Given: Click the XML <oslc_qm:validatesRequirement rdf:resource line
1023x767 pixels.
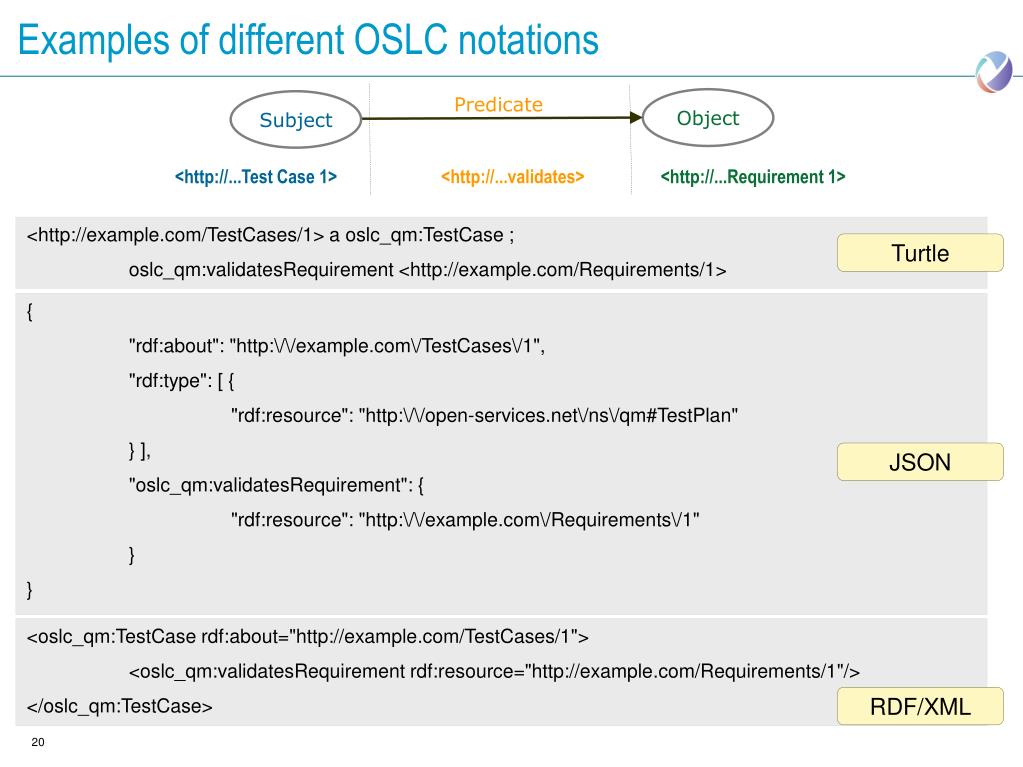Looking at the screenshot, I should [x=494, y=671].
